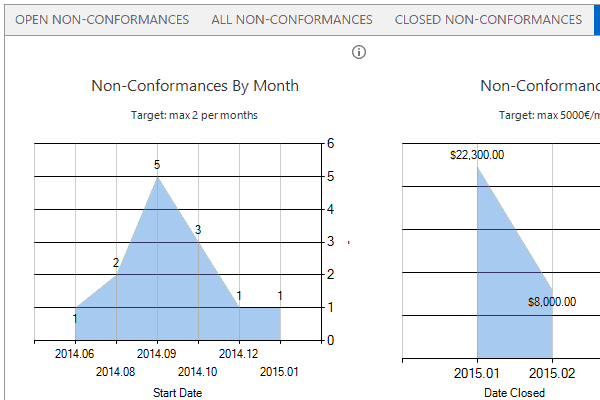
Task: Select the $22,300.00 data label
Action: 477,155
